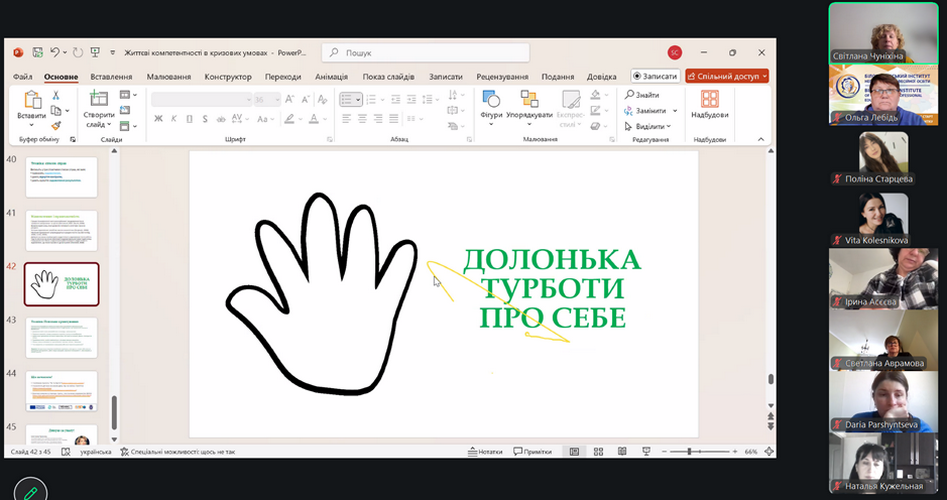Click the Undo arrow icon

click(x=56, y=52)
